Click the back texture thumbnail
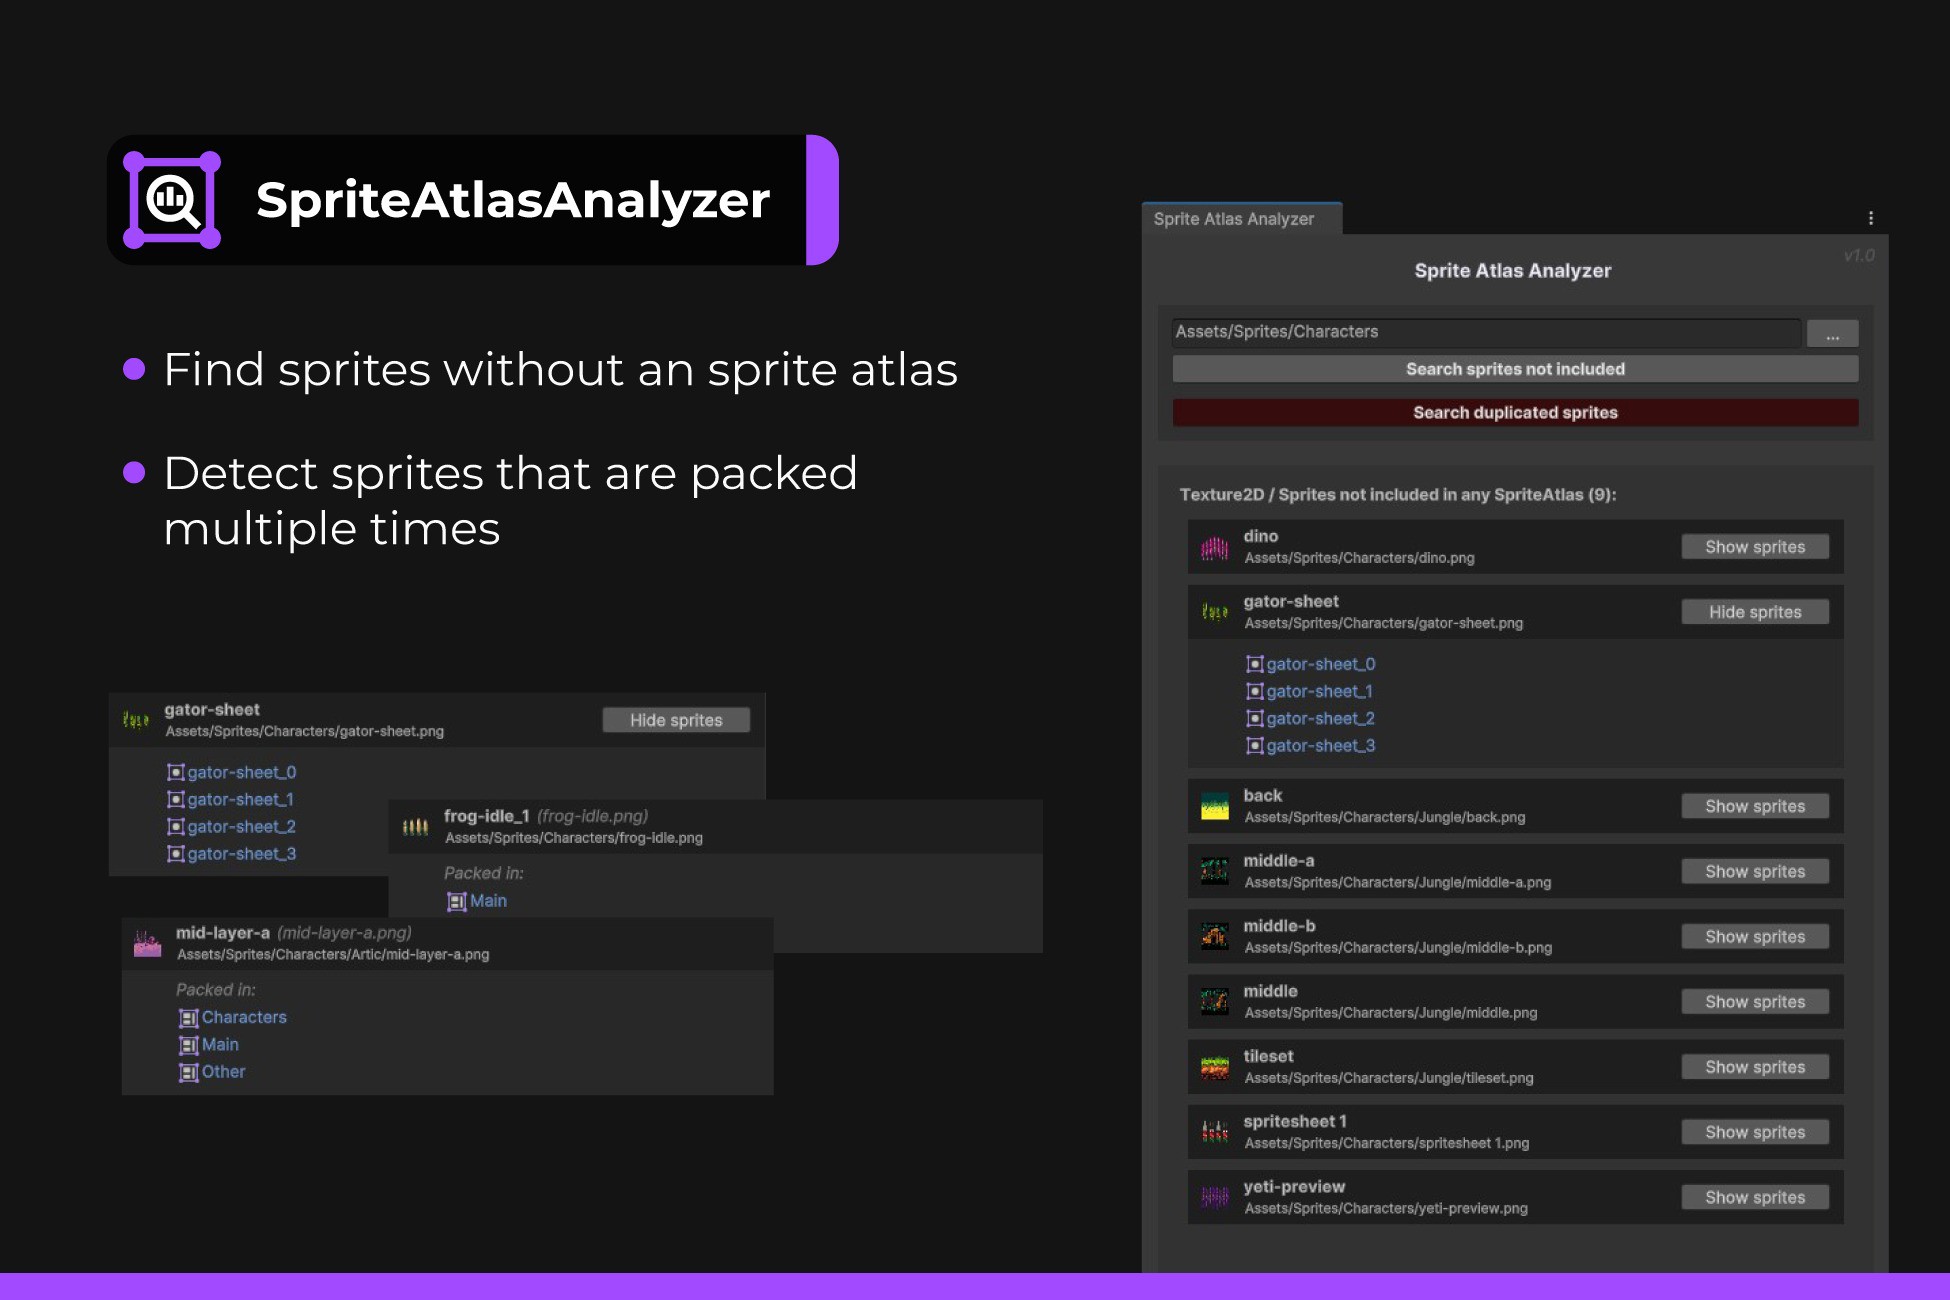Viewport: 1950px width, 1300px height. tap(1215, 805)
